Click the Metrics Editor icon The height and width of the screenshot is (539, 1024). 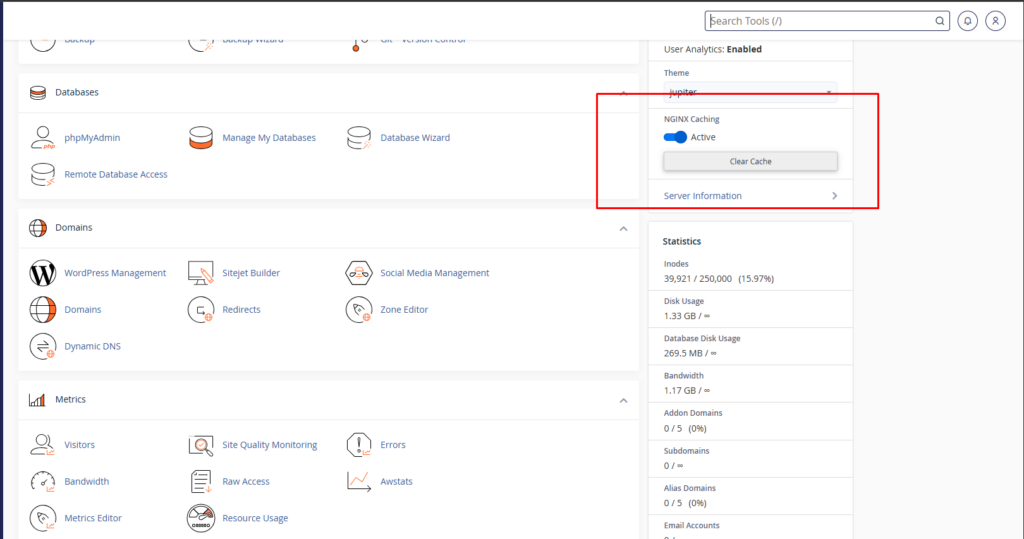tap(42, 518)
